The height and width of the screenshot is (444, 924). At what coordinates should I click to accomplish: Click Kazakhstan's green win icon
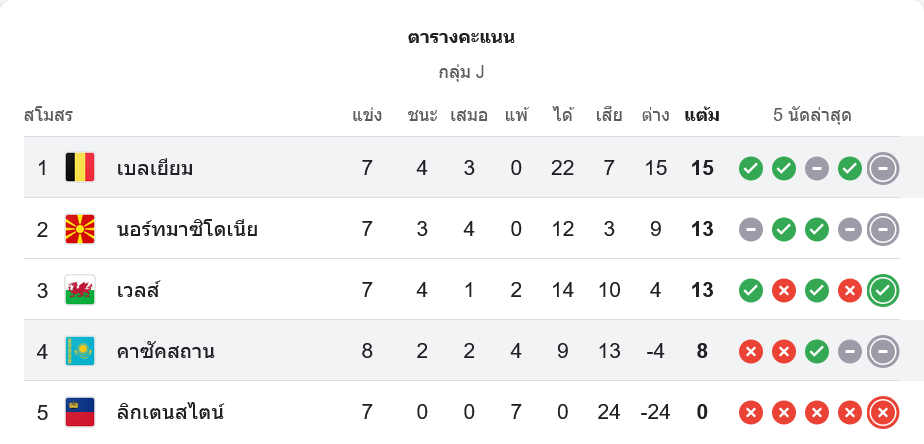coord(817,351)
